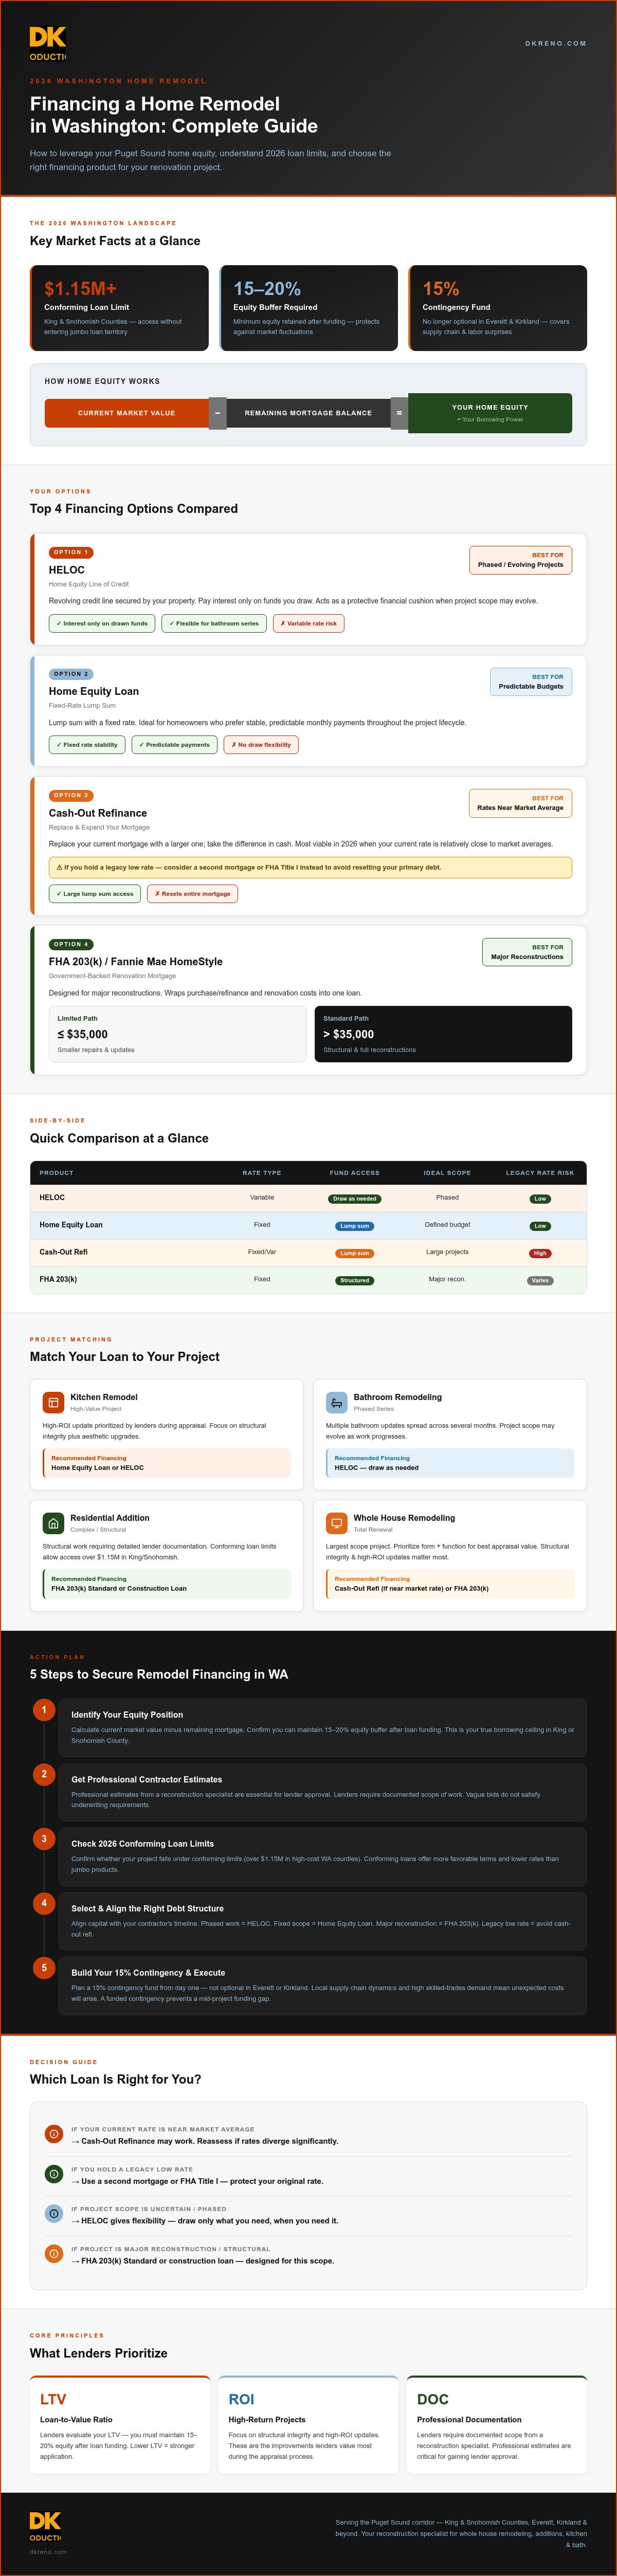
Task: Click the Remaining Mortgage Balance block
Action: coord(308,413)
